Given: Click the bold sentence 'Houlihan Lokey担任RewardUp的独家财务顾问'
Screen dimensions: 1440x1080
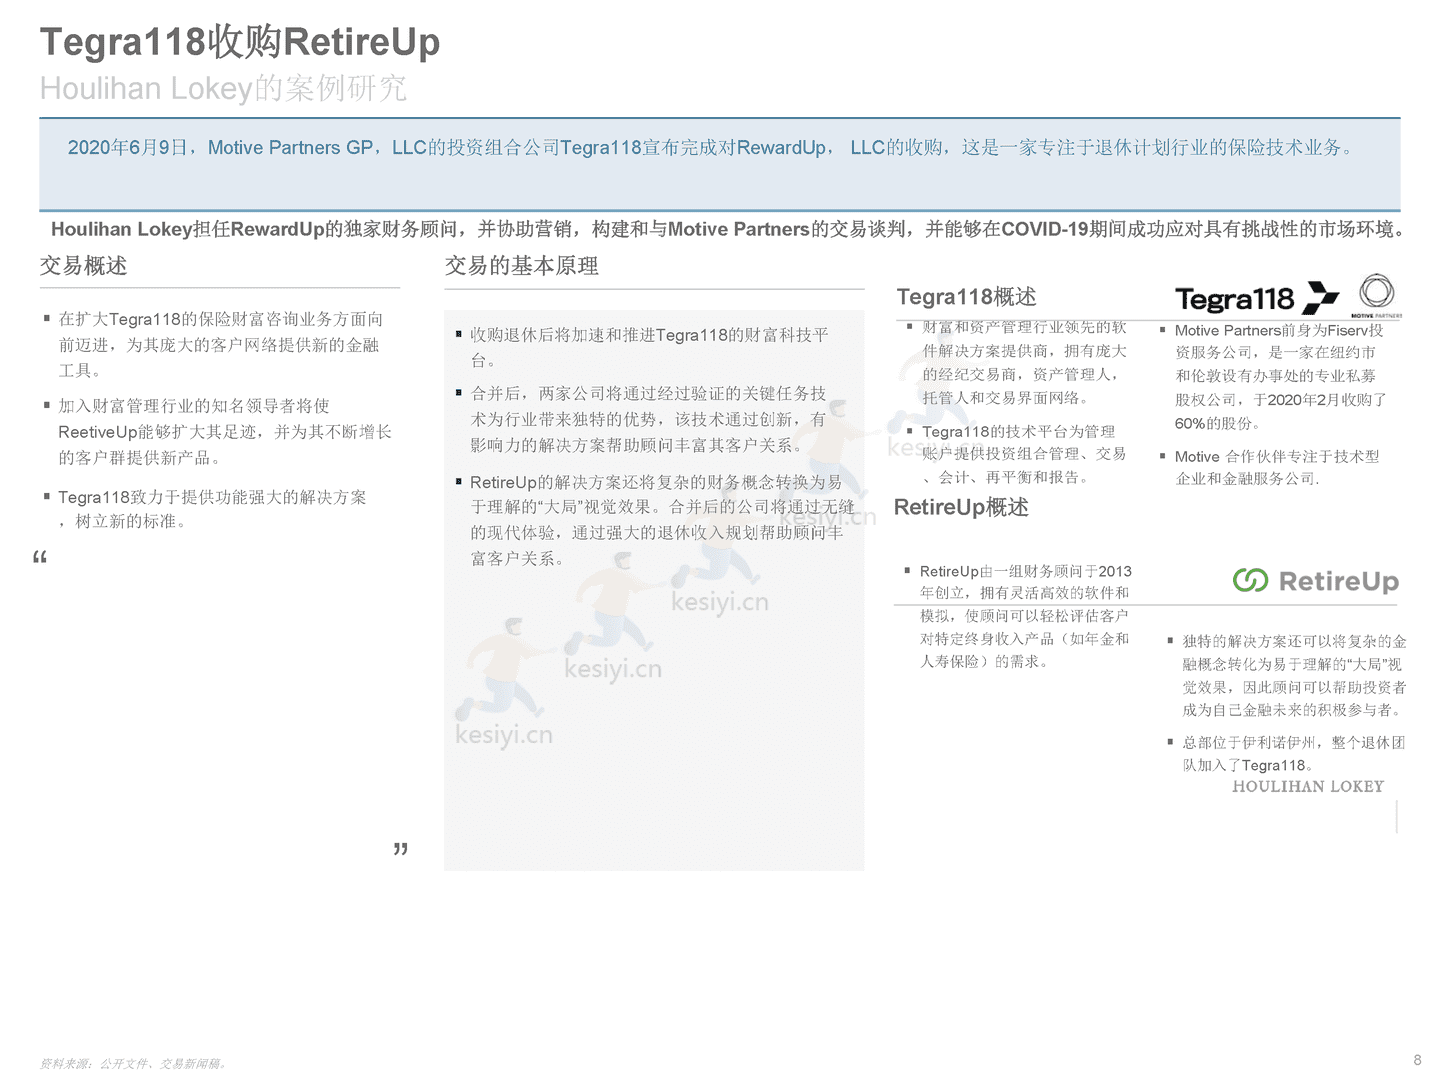Looking at the screenshot, I should point(729,229).
